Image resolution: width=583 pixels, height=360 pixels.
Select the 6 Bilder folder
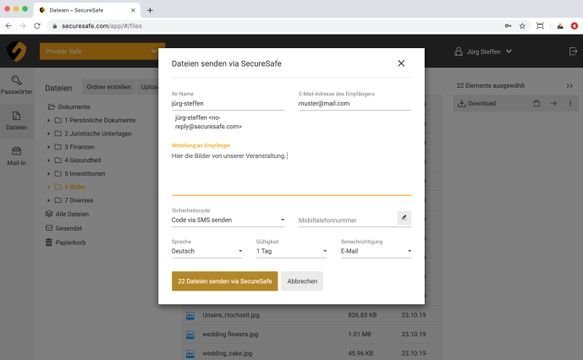71,187
